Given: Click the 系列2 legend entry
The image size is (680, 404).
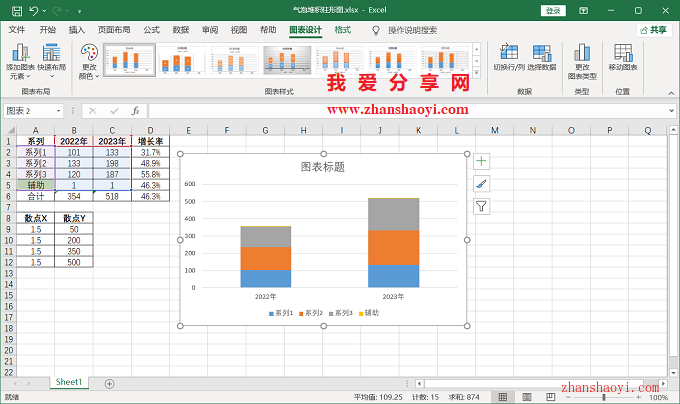Looking at the screenshot, I should pos(311,313).
